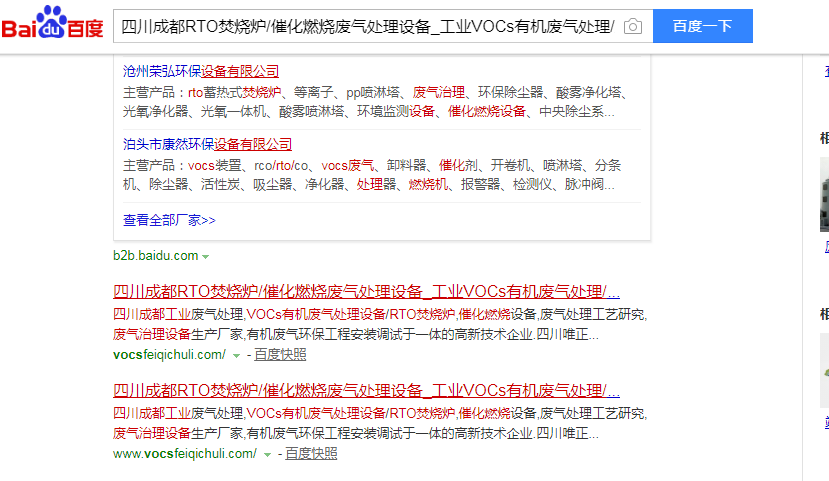Click the 百度一下 search button
Image resolution: width=829 pixels, height=481 pixels.
pyautogui.click(x=703, y=26)
